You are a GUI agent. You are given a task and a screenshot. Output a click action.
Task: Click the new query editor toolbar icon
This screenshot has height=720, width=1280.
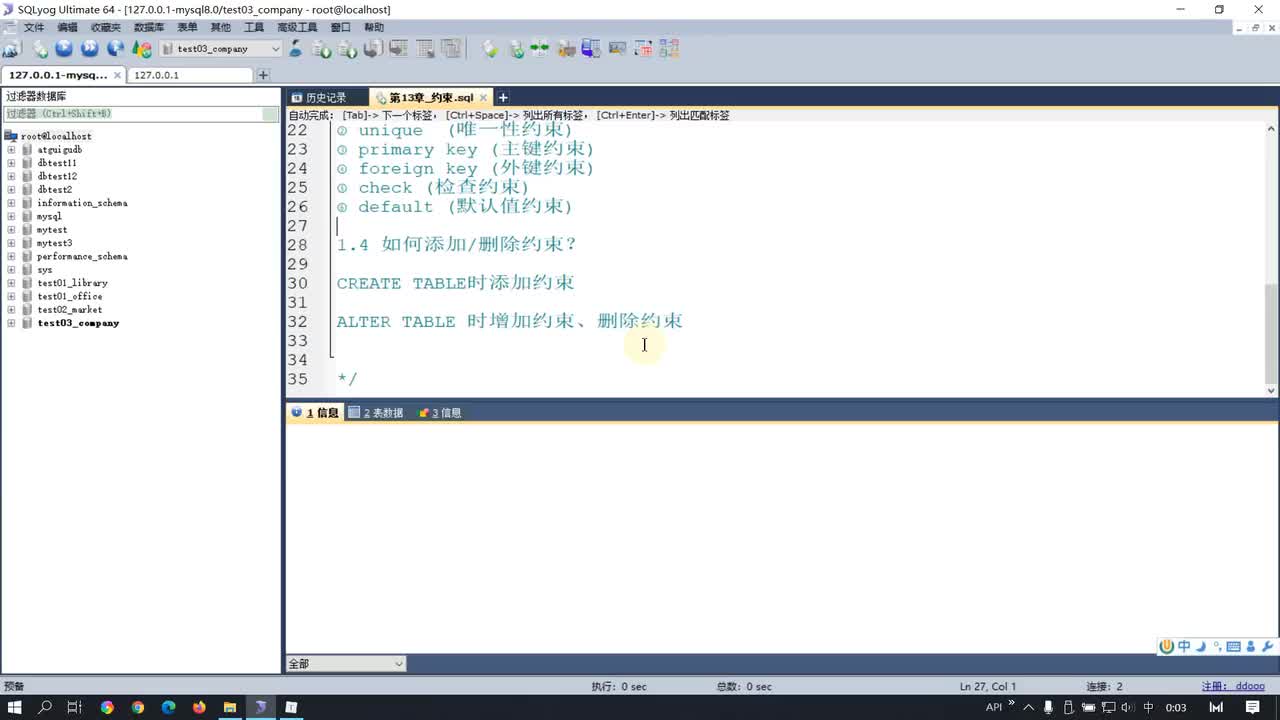tap(40, 48)
